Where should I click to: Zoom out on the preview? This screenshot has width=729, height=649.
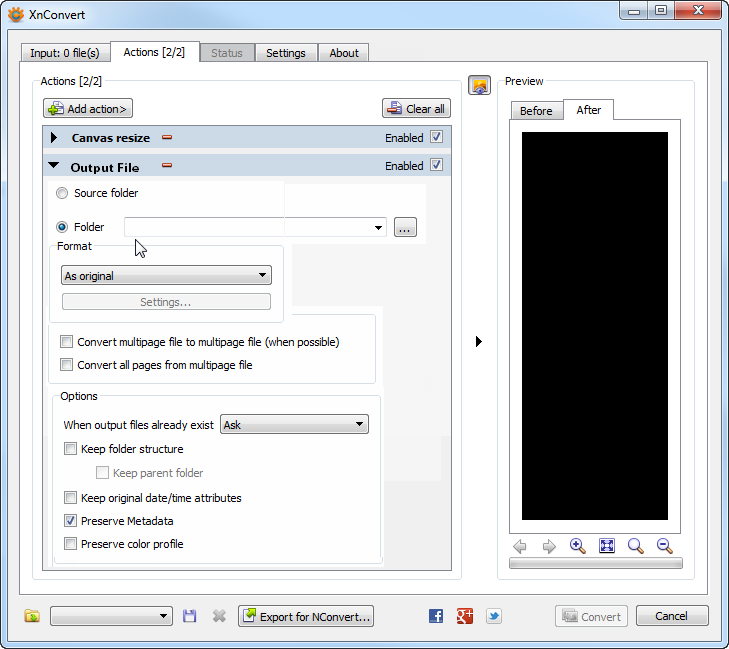point(664,546)
